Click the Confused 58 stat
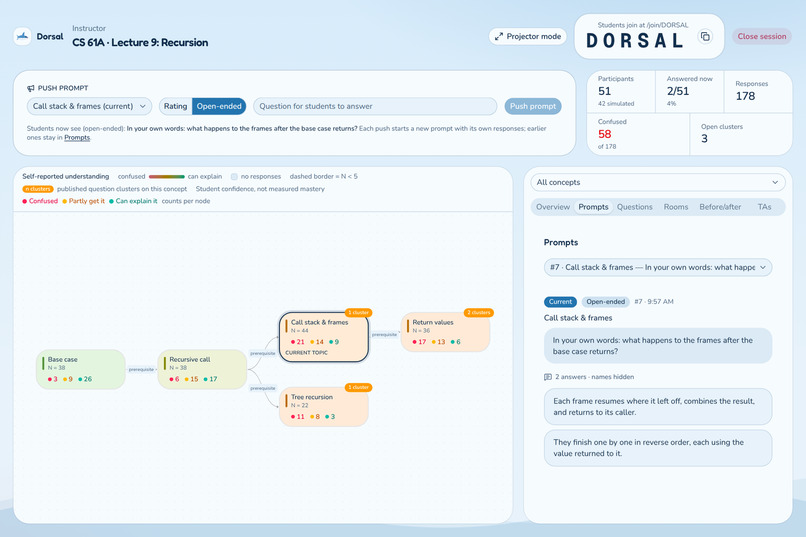The width and height of the screenshot is (806, 537). [x=604, y=134]
